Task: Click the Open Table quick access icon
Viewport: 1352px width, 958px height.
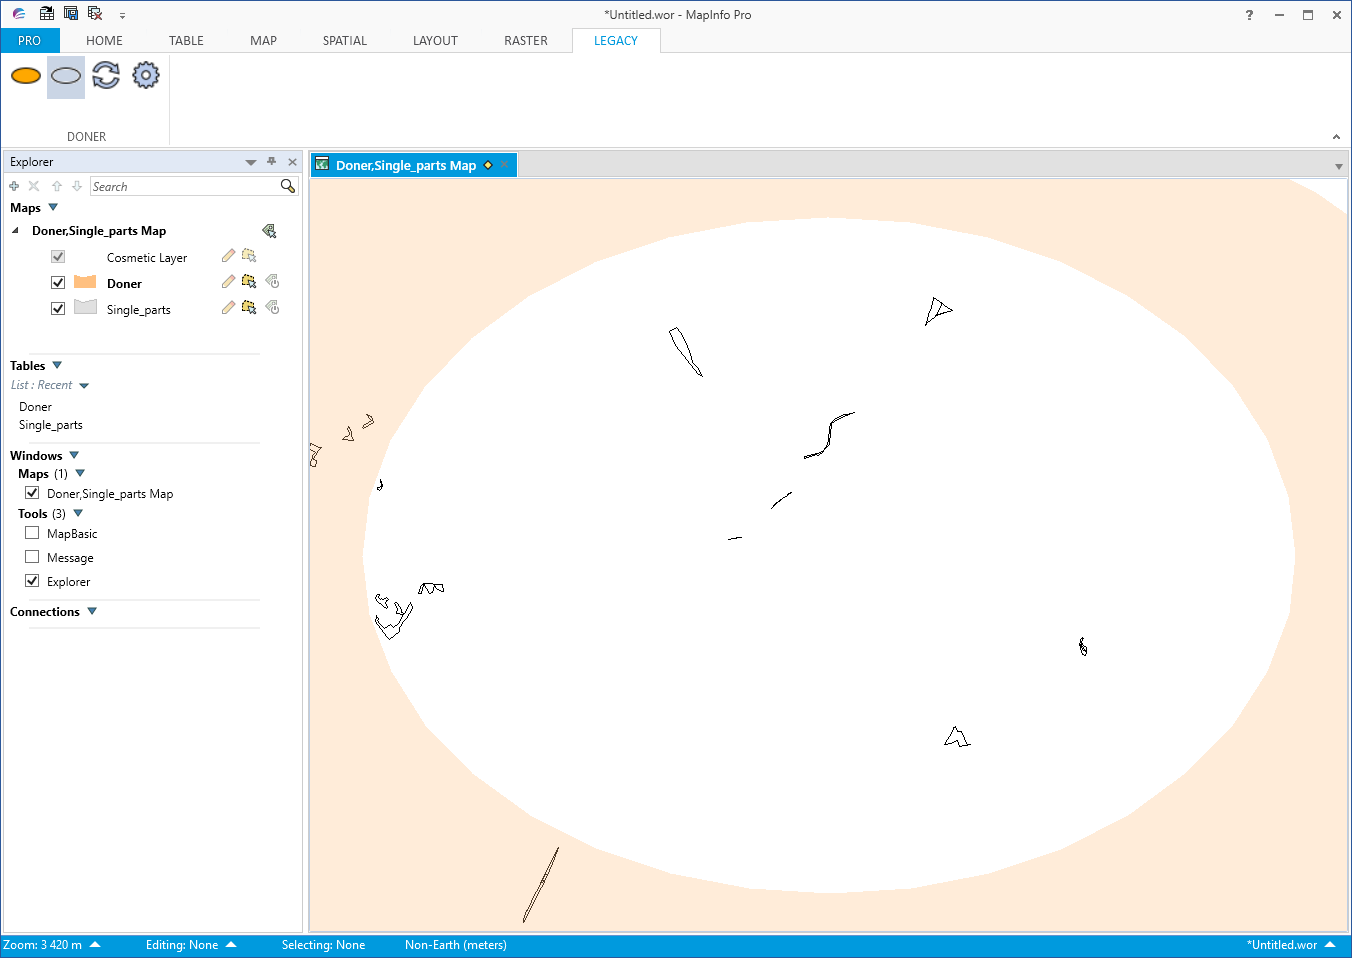Action: click(47, 14)
